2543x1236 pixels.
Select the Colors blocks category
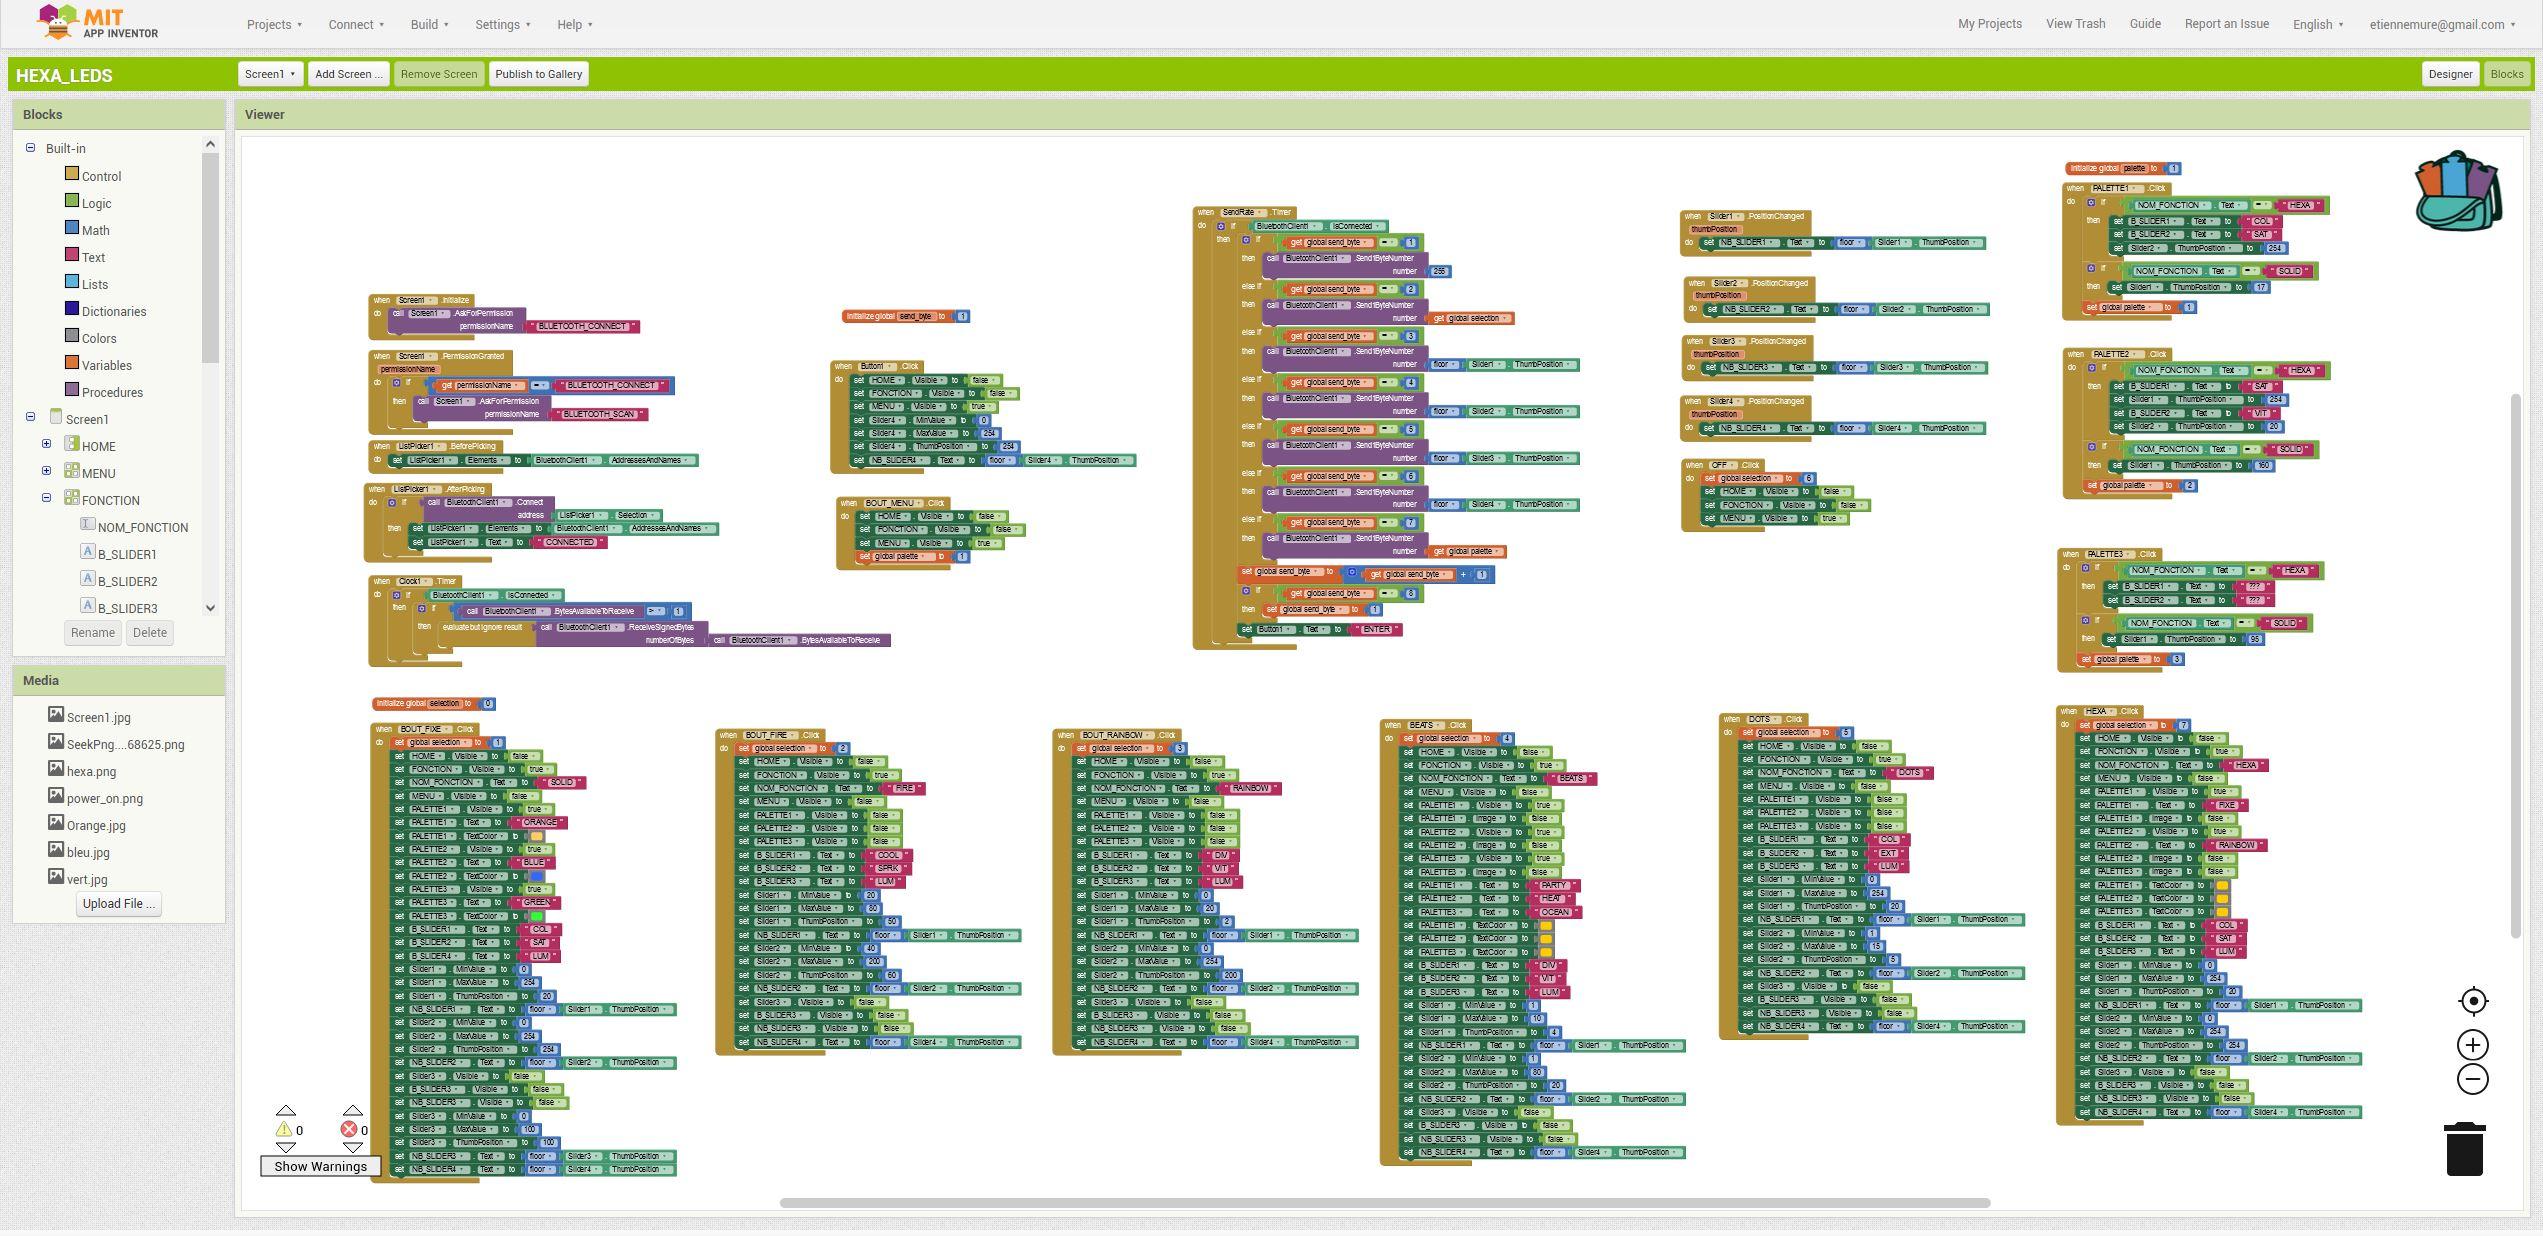[99, 338]
